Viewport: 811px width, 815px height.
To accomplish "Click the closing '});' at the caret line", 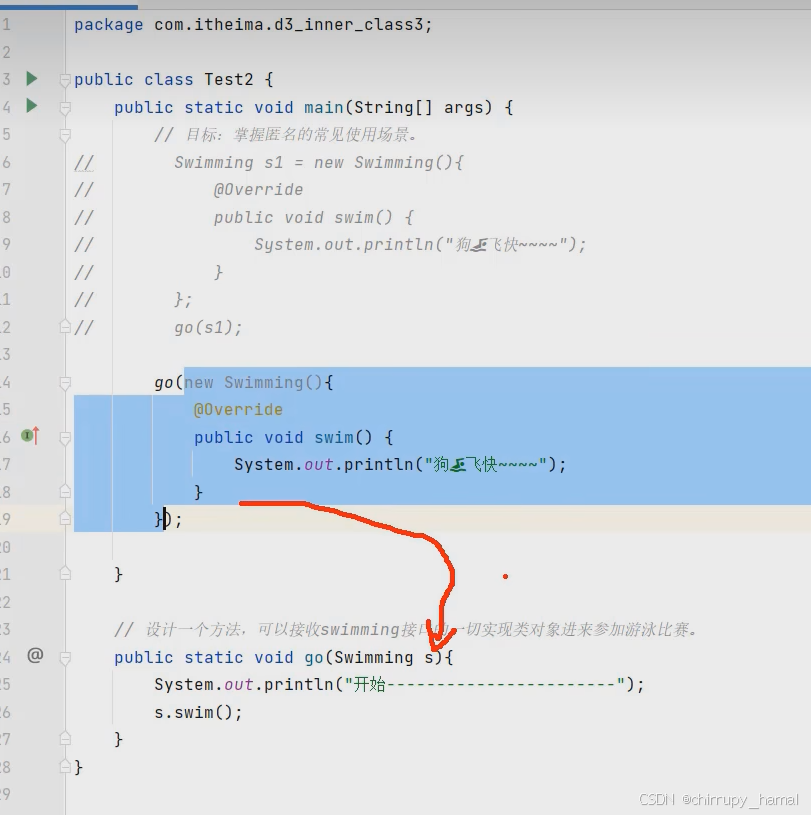I will pos(168,519).
